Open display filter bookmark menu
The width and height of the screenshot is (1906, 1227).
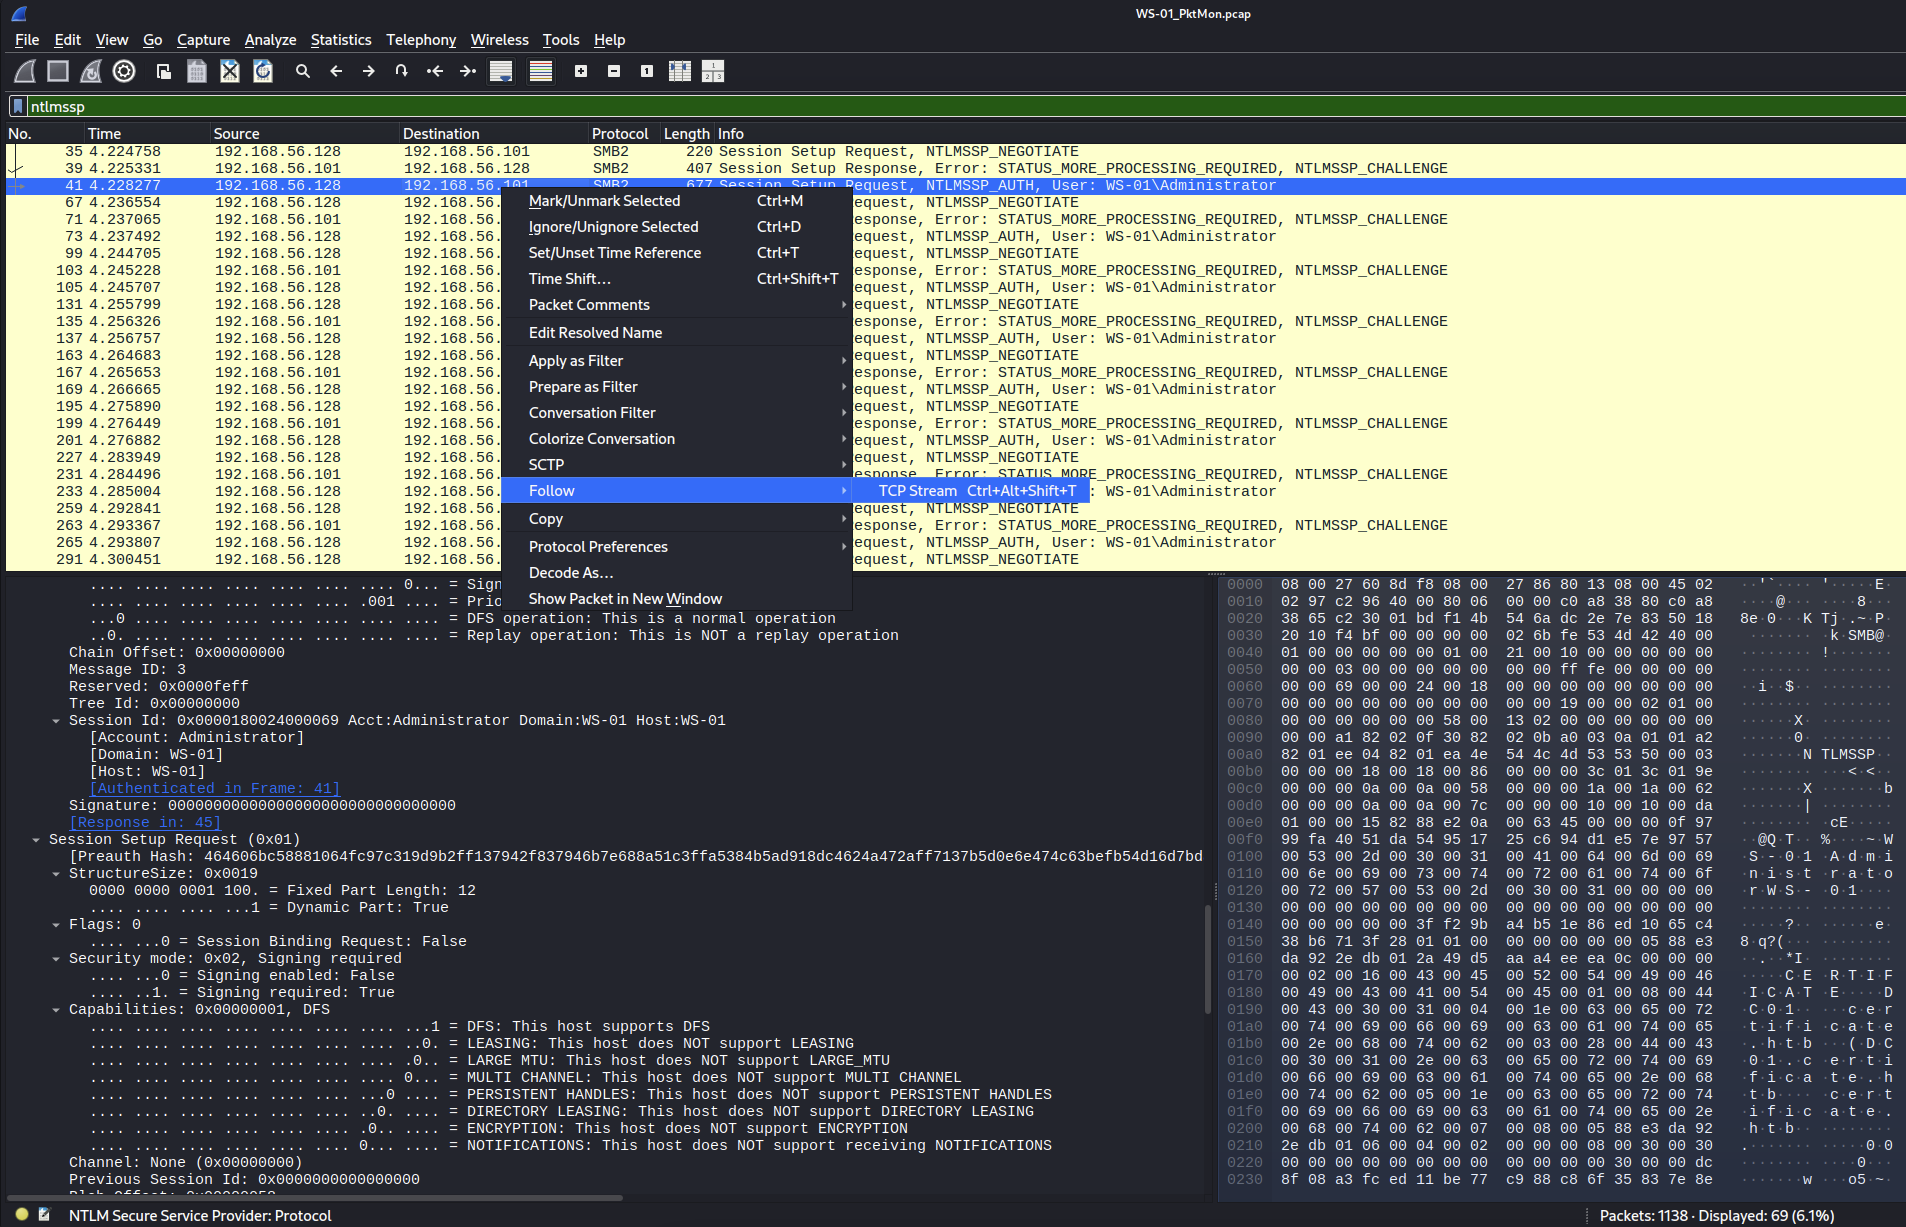point(18,106)
